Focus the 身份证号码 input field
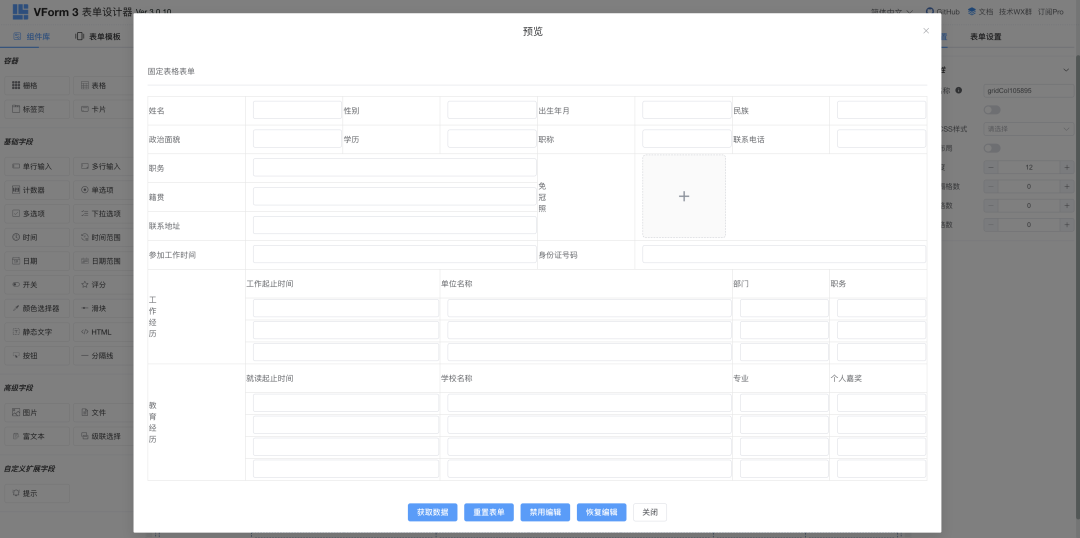The height and width of the screenshot is (538, 1080). click(783, 254)
